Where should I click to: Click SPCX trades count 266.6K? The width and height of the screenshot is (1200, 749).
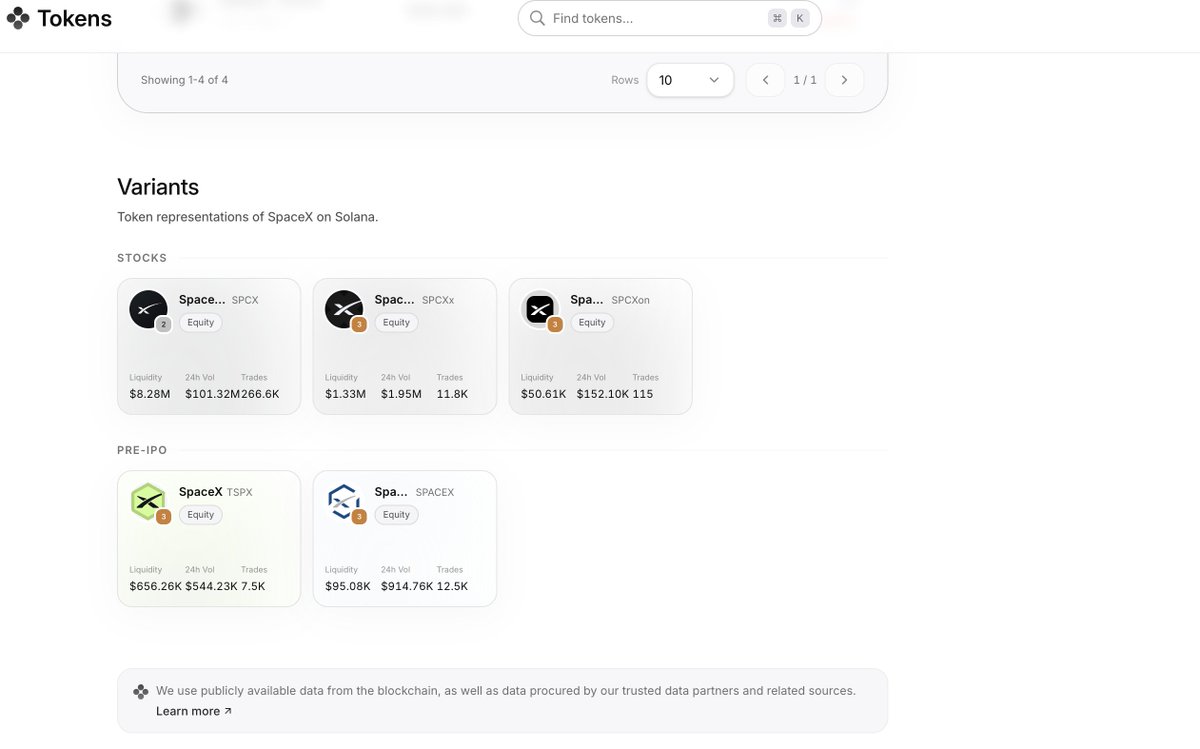260,394
